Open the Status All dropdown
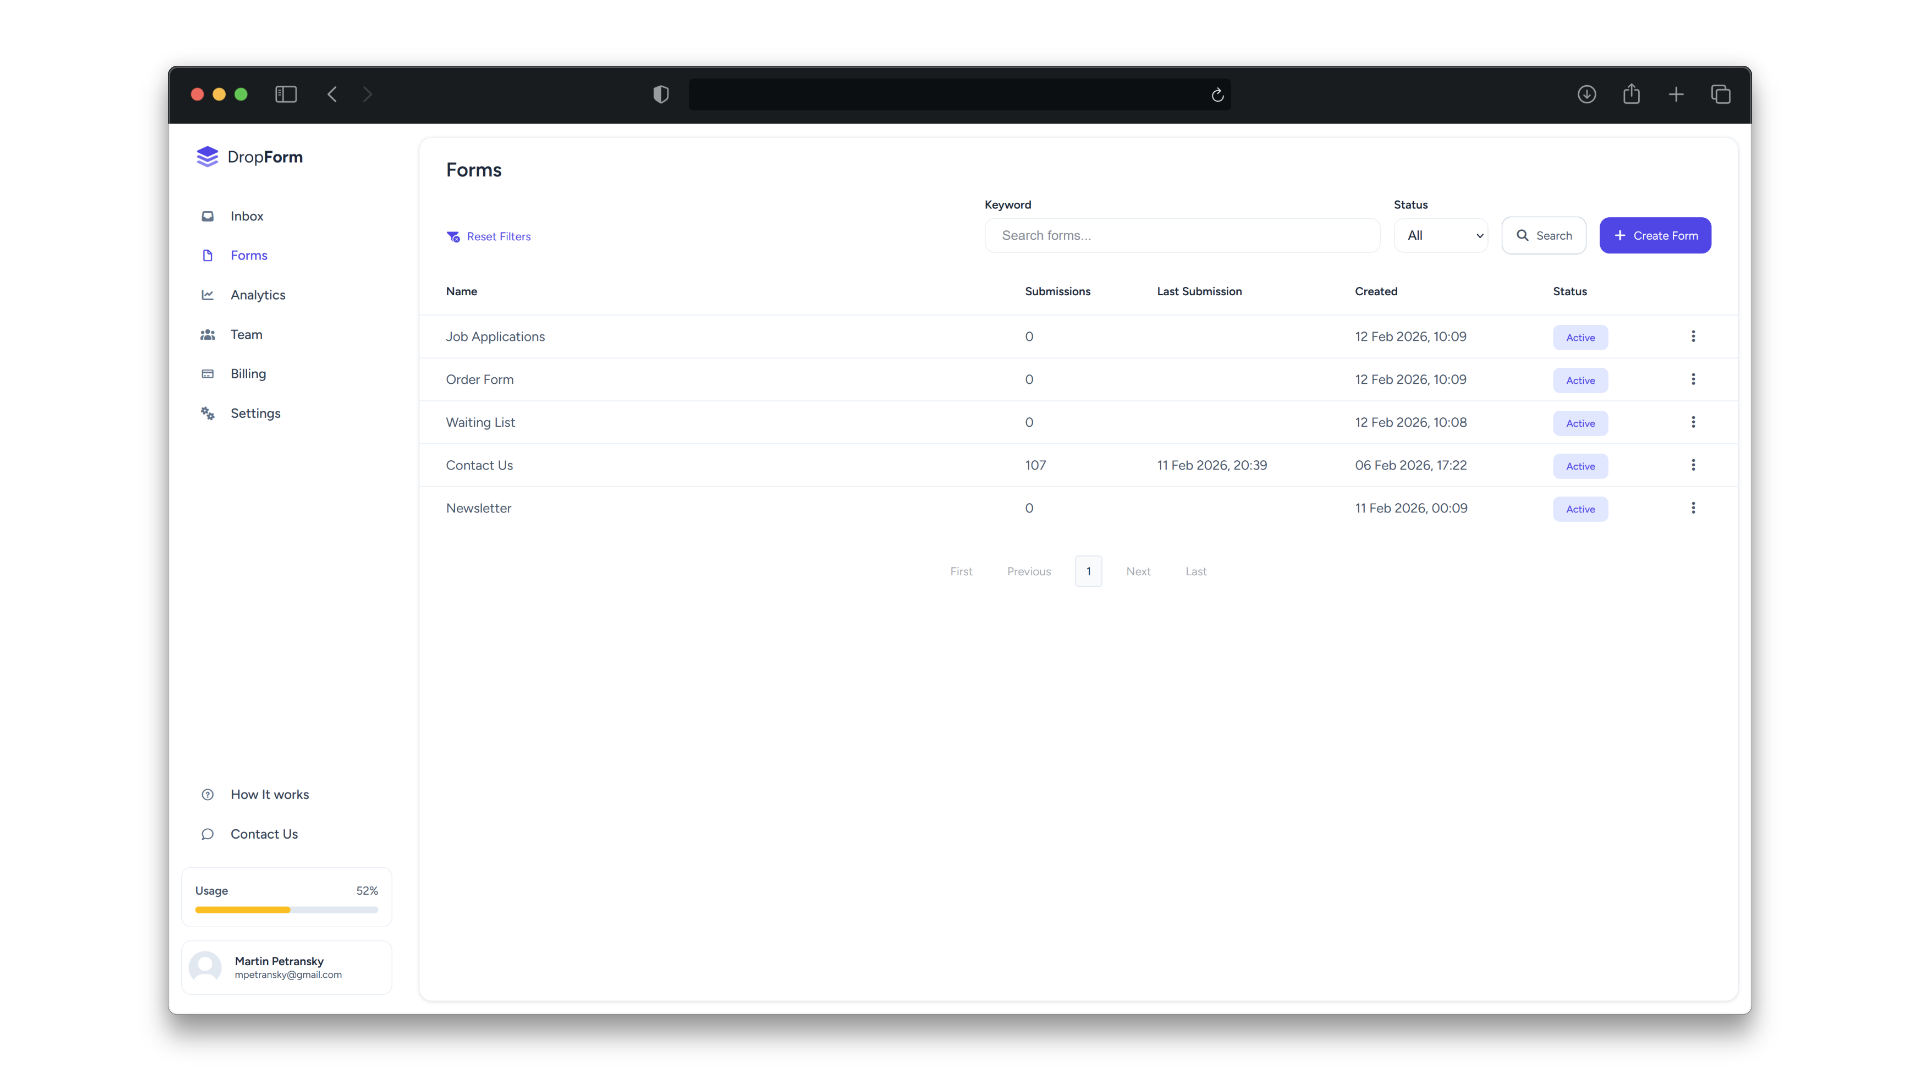Screen dimensions: 1920x1080 [1440, 235]
